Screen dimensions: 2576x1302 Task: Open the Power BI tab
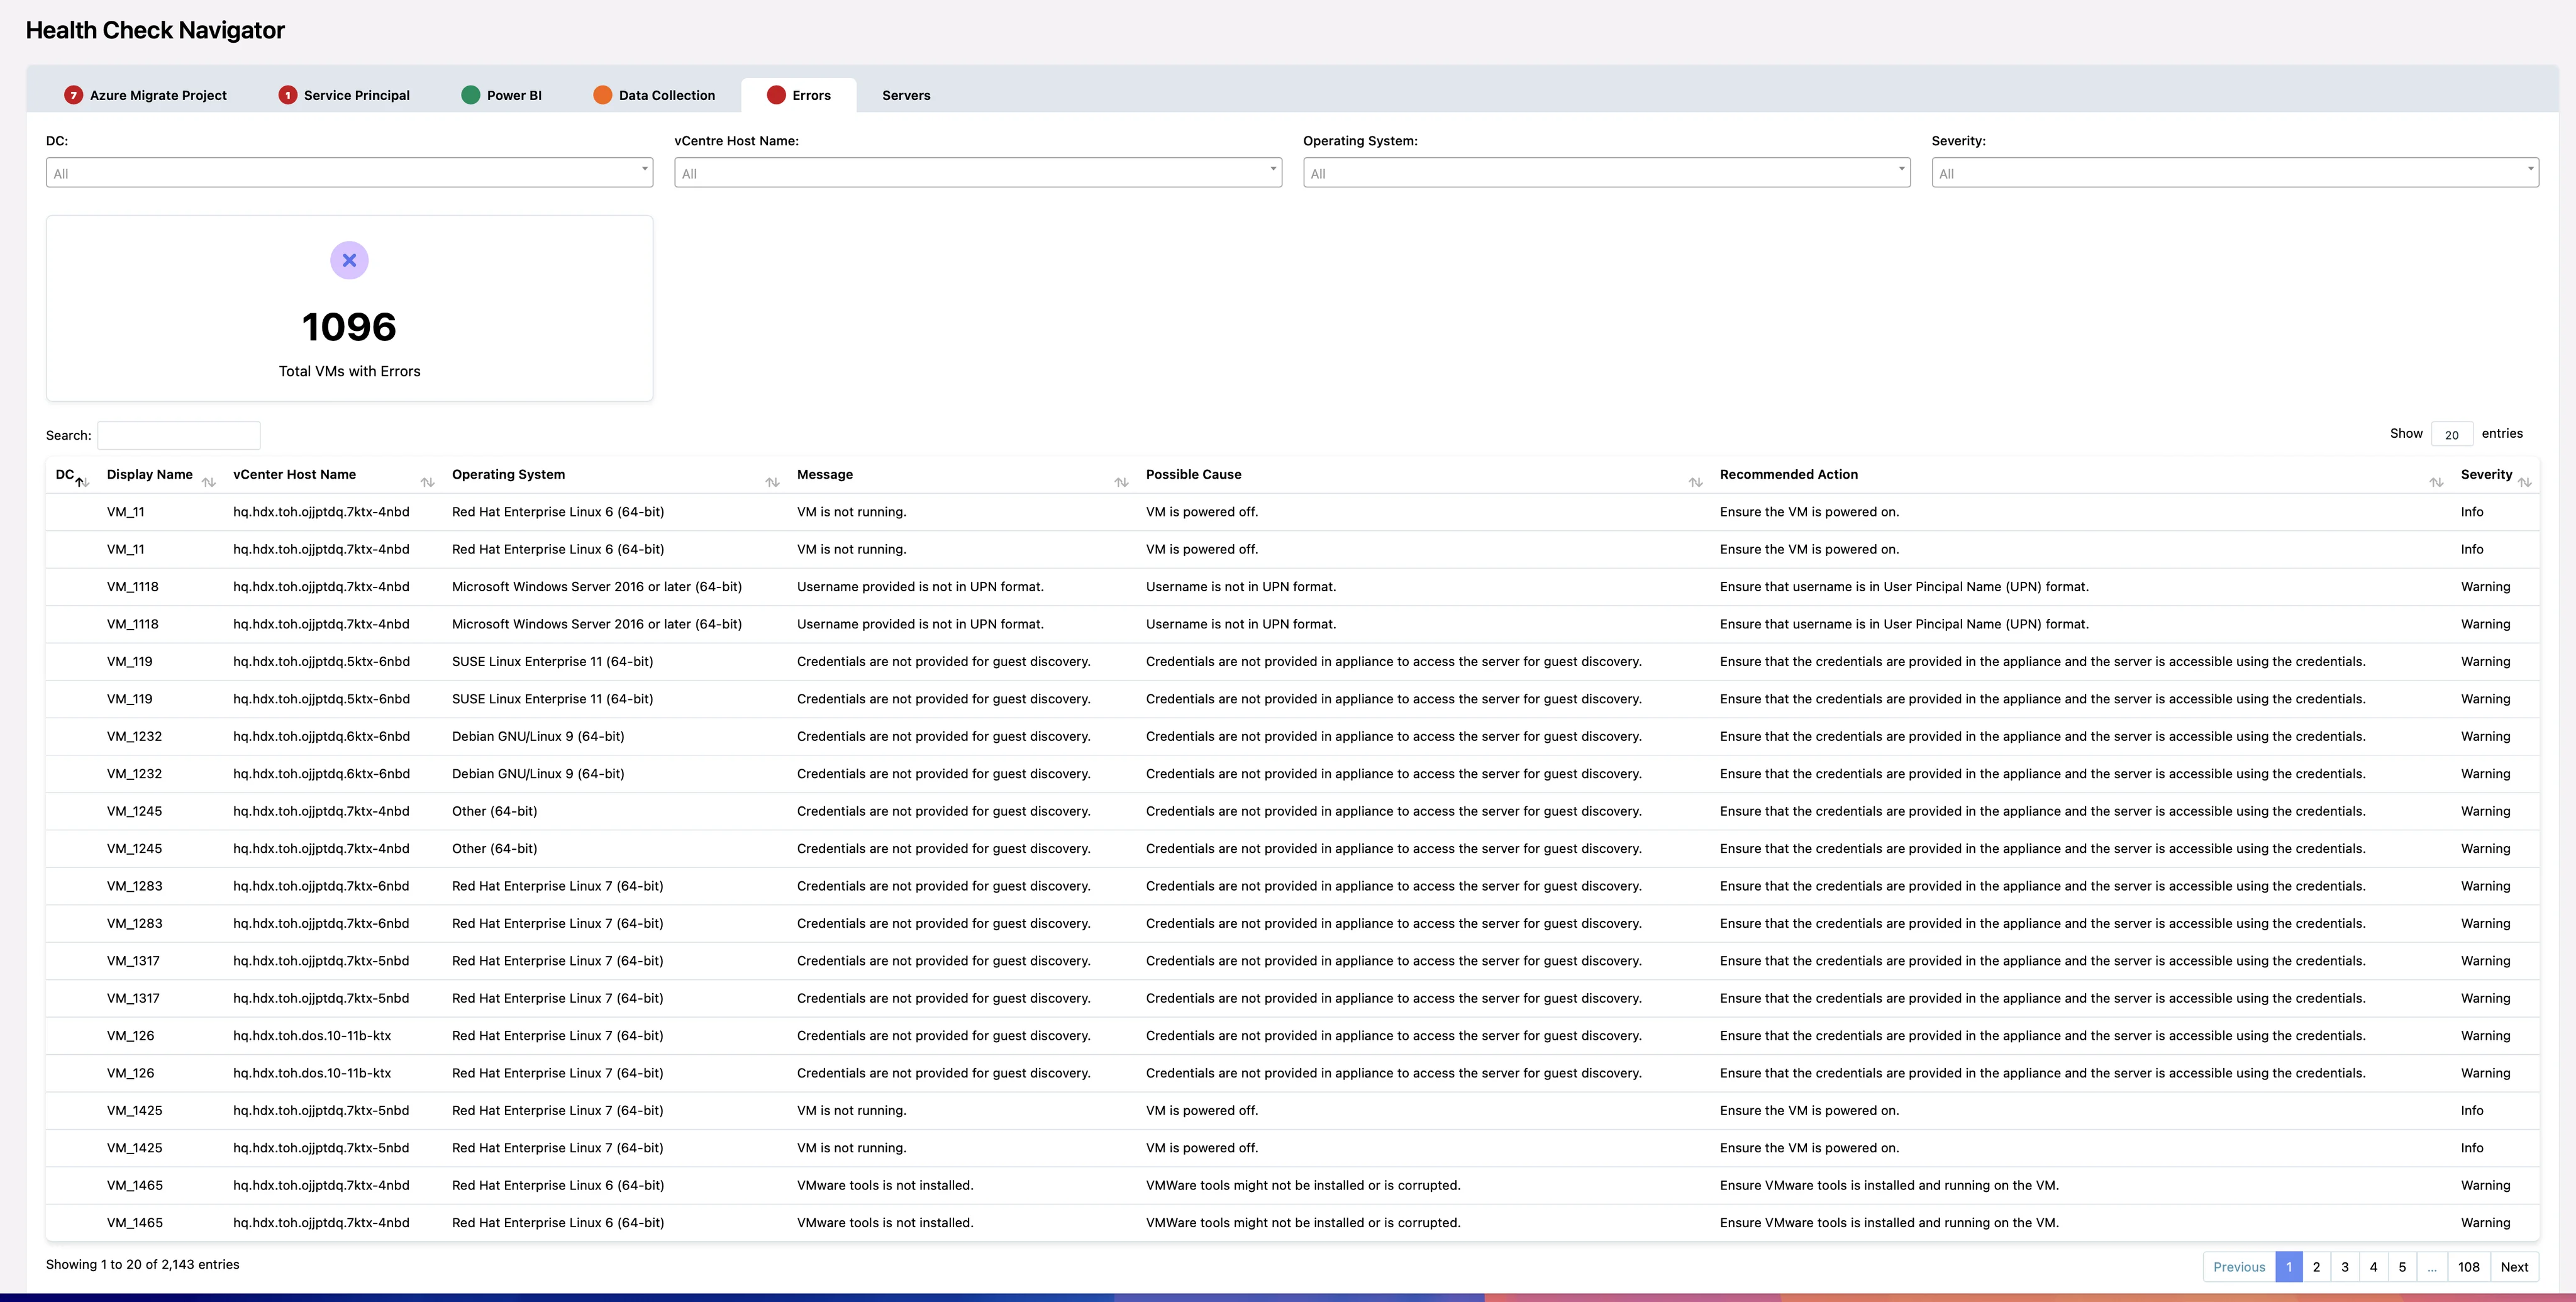click(502, 95)
